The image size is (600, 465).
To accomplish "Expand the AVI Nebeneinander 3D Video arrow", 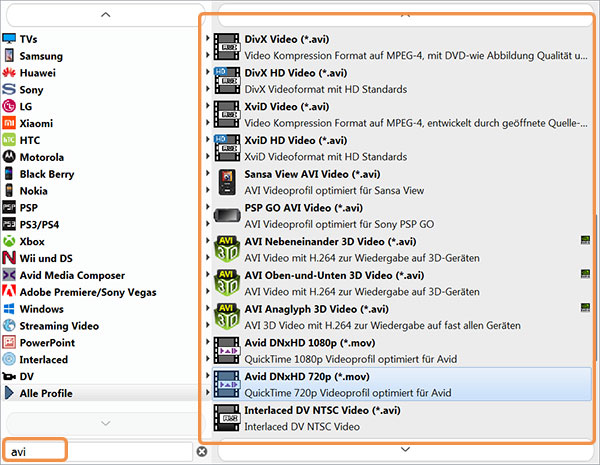I will pyautogui.click(x=207, y=240).
